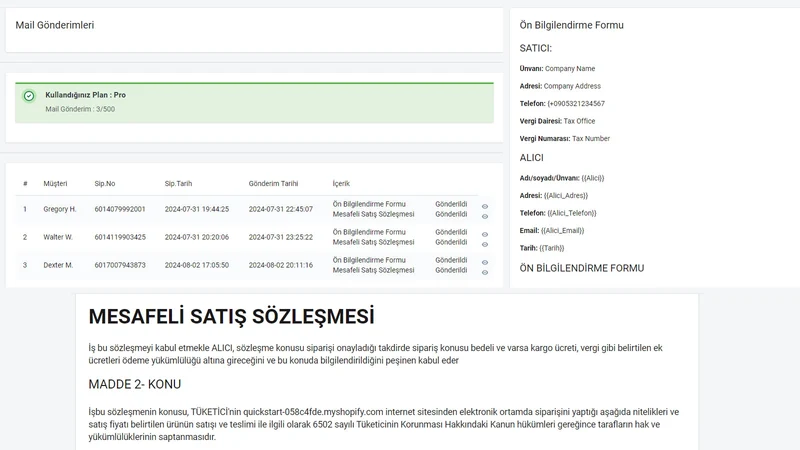Click order number 6017007943873
Image resolution: width=800 pixels, height=450 pixels.
(x=120, y=265)
